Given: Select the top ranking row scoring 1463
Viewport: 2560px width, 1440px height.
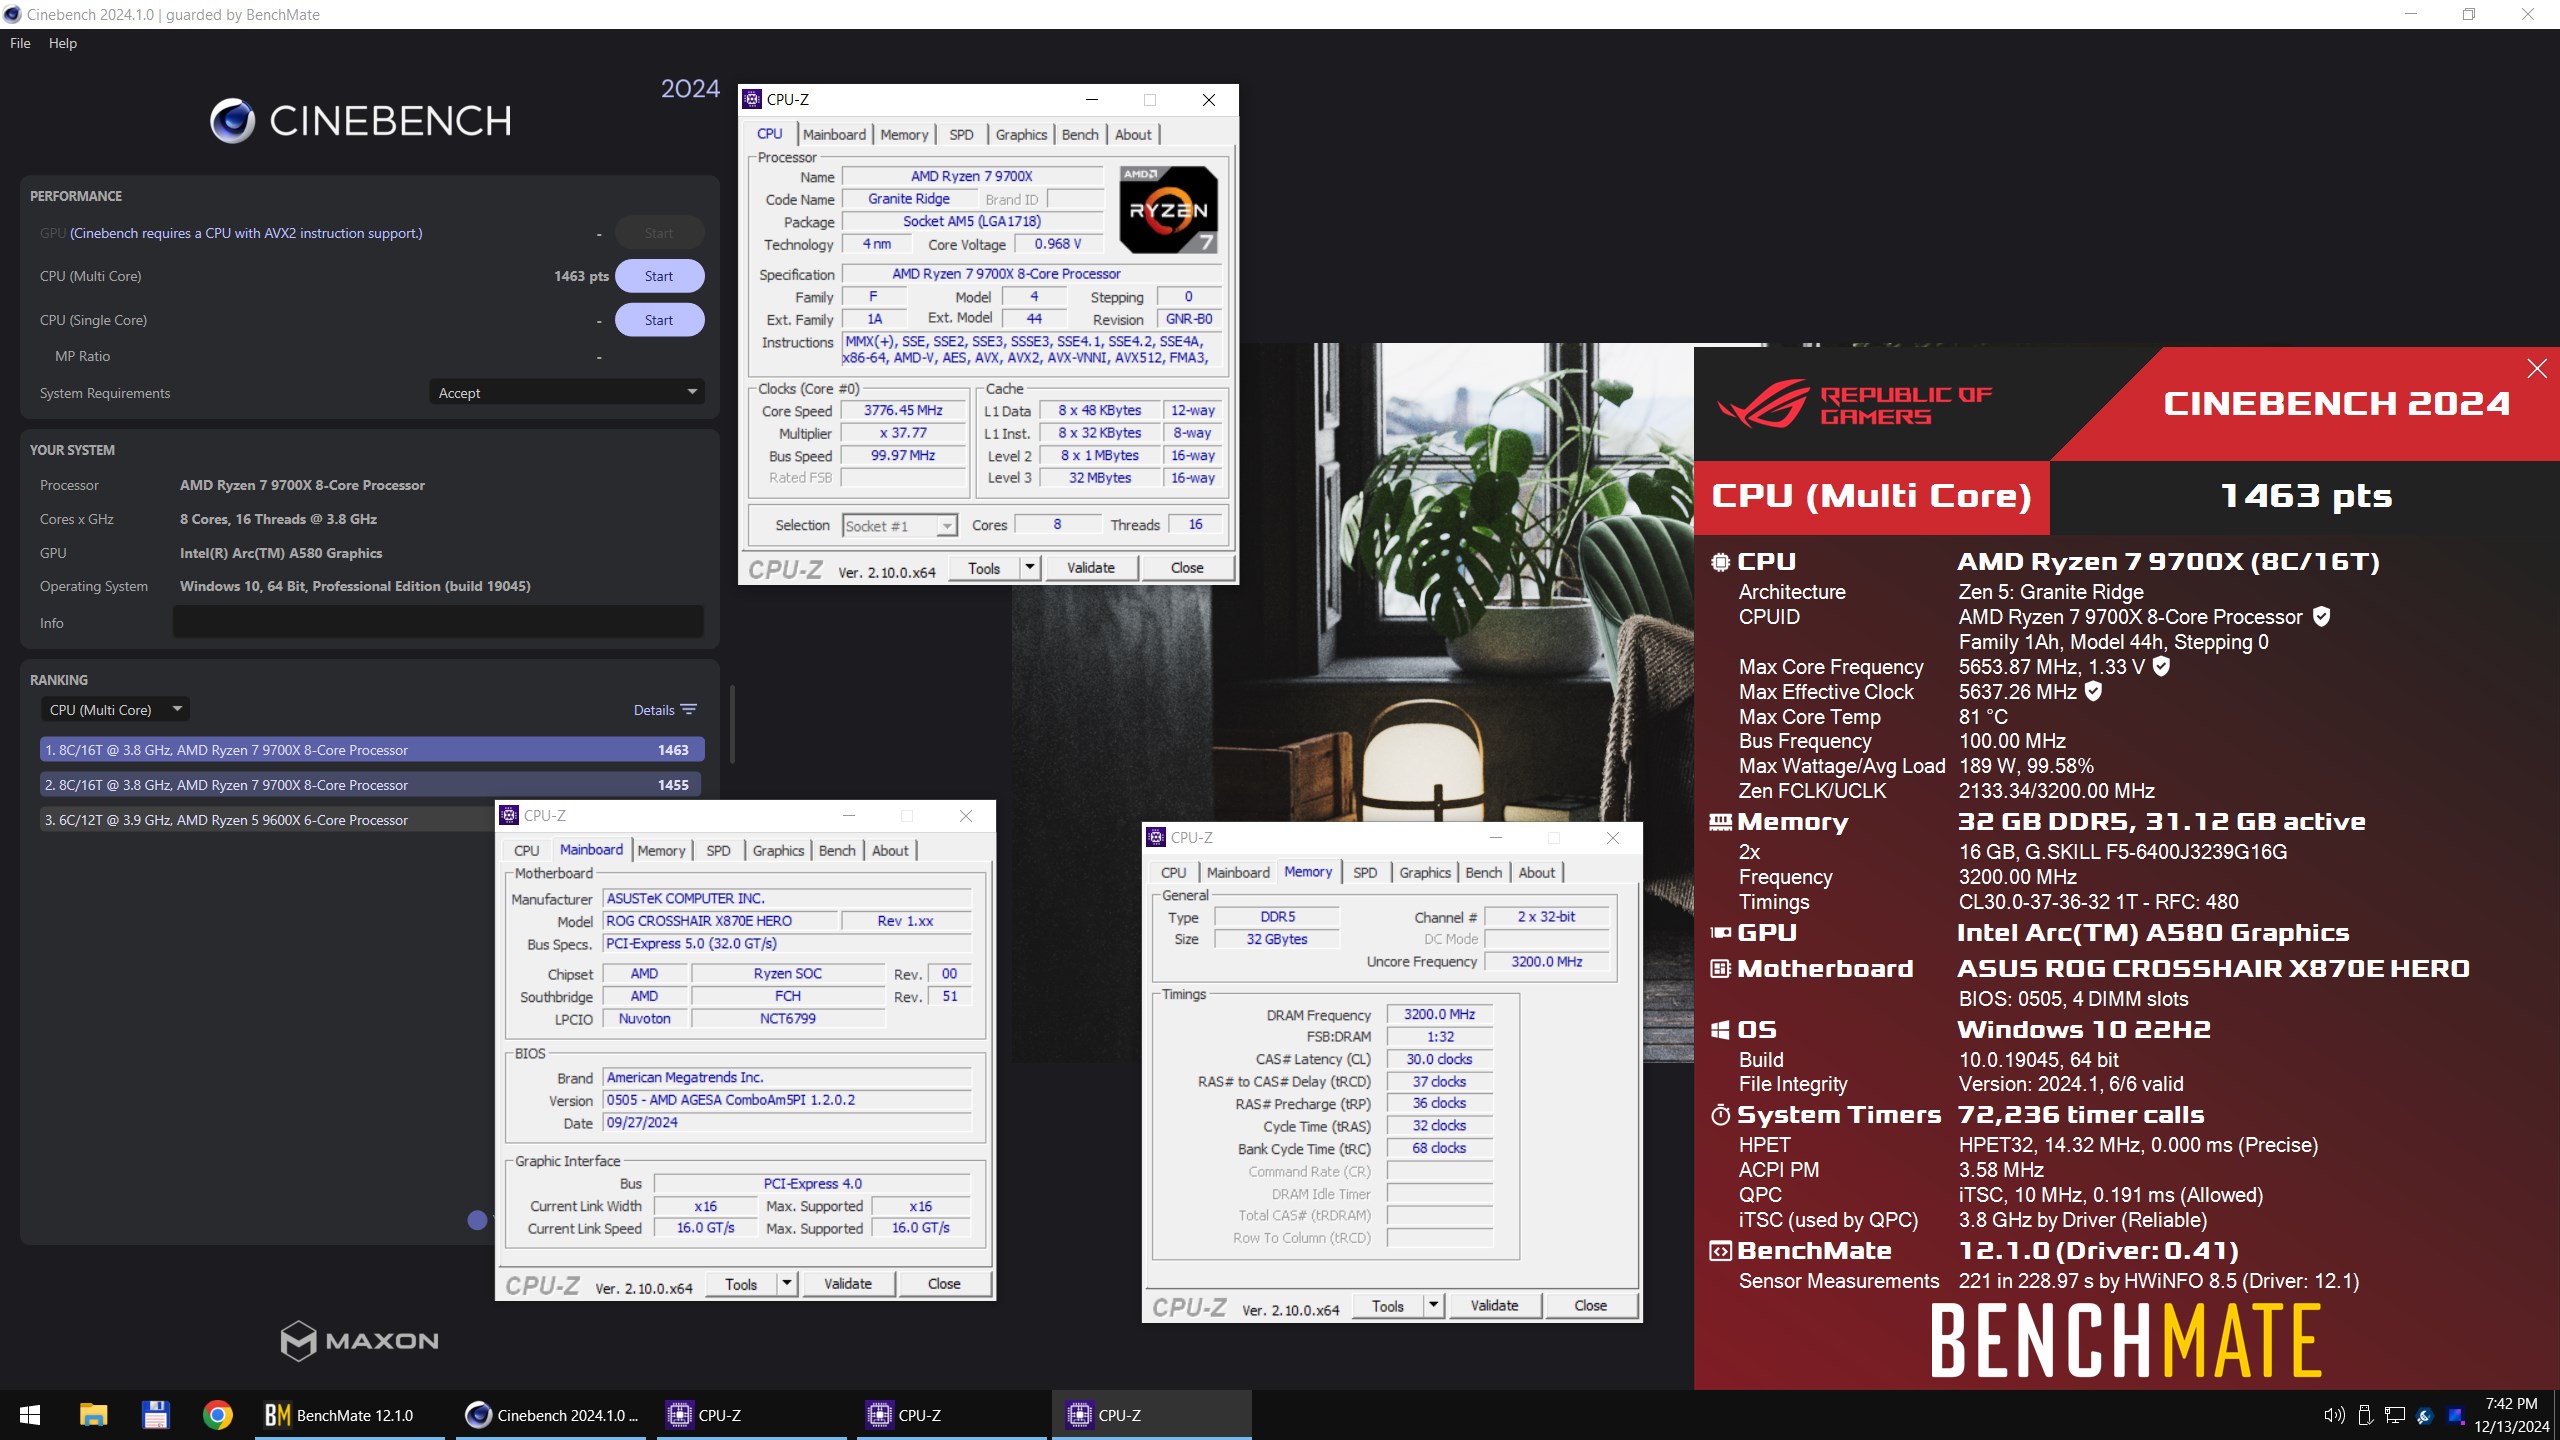Looking at the screenshot, I should point(372,750).
